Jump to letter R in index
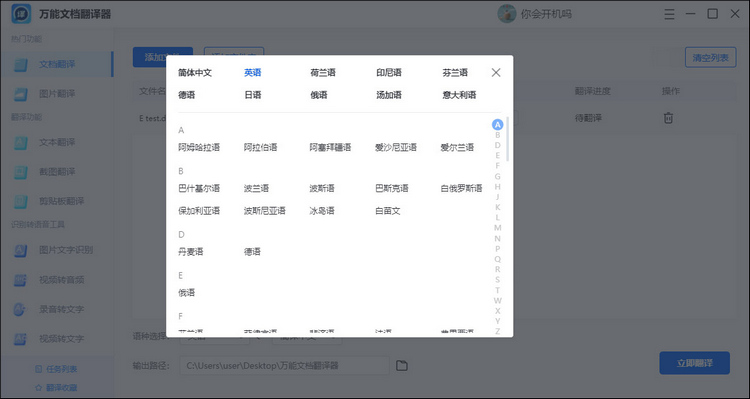The height and width of the screenshot is (399, 750). point(497,269)
